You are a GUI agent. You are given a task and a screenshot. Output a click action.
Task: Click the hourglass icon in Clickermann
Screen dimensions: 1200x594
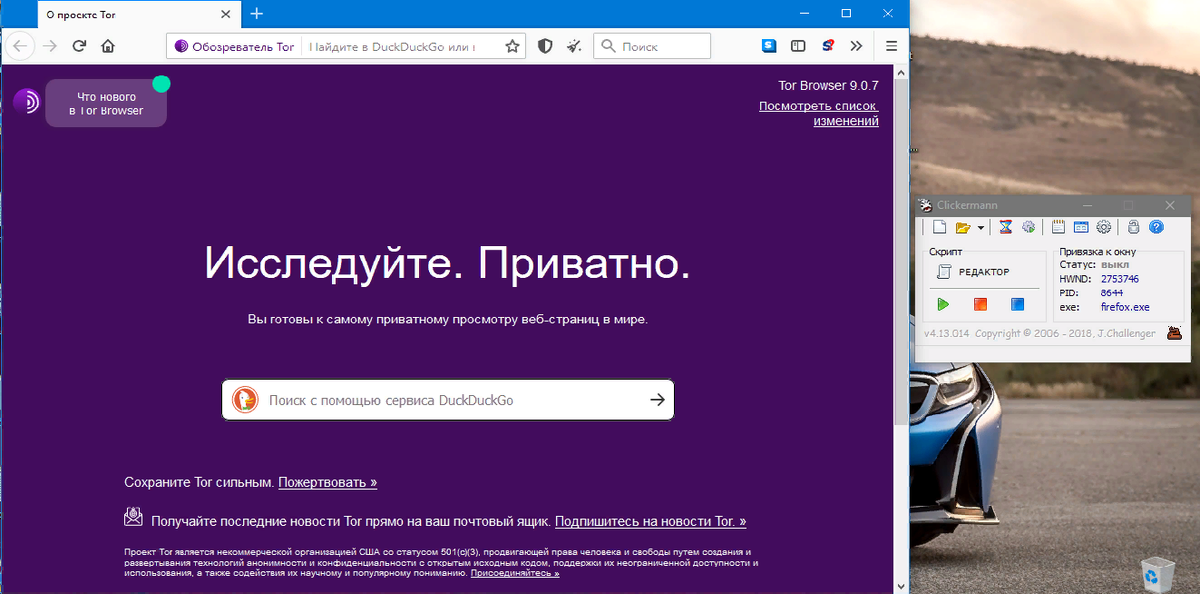click(x=1006, y=228)
